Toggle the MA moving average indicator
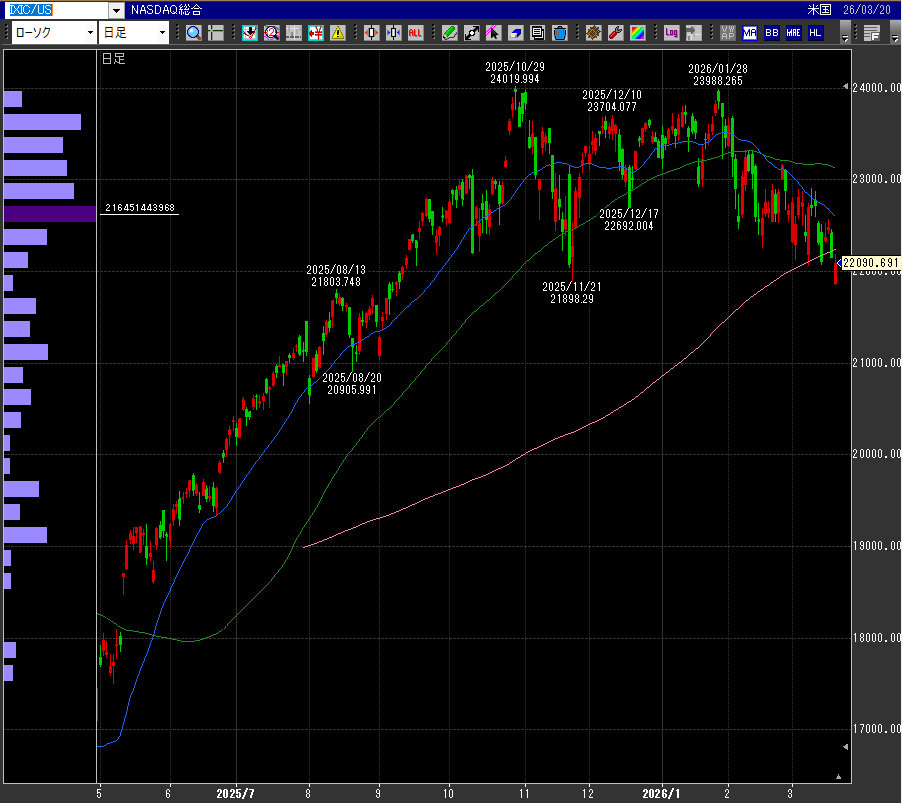This screenshot has width=902, height=803. (750, 33)
